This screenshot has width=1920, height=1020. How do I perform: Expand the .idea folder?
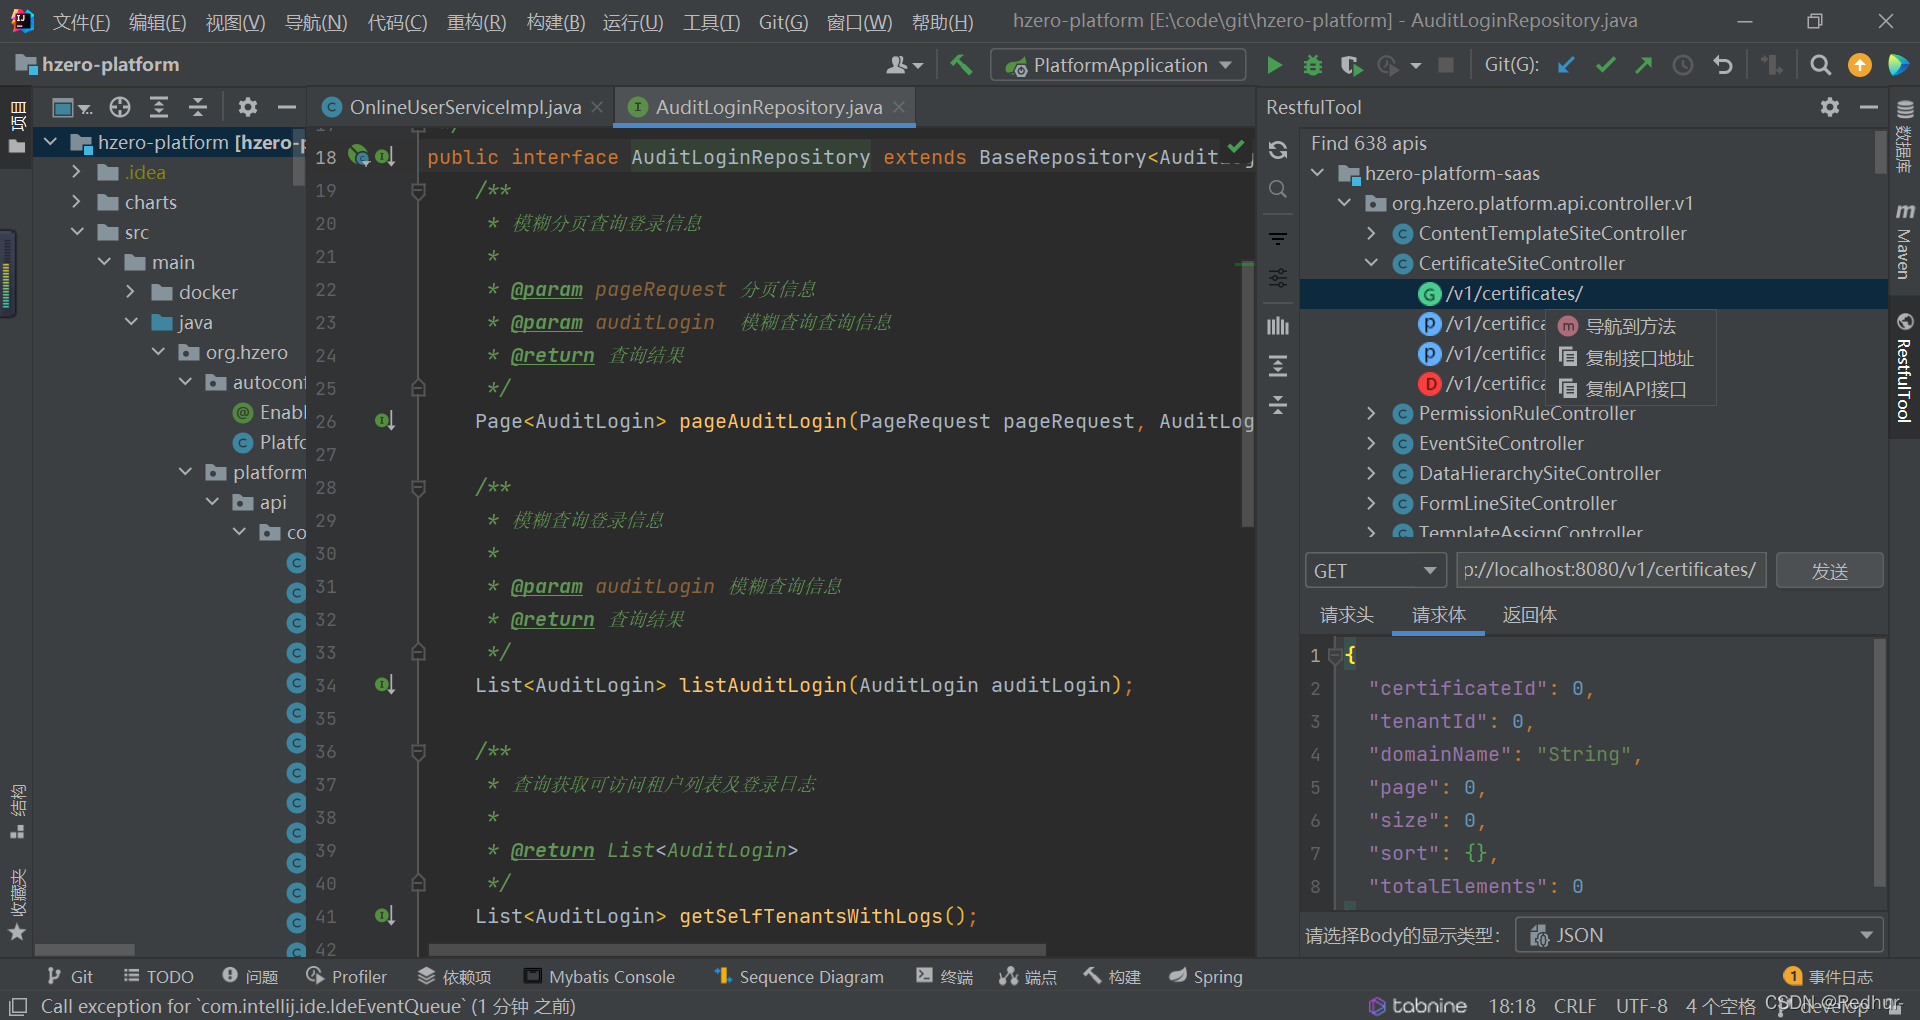pos(76,172)
